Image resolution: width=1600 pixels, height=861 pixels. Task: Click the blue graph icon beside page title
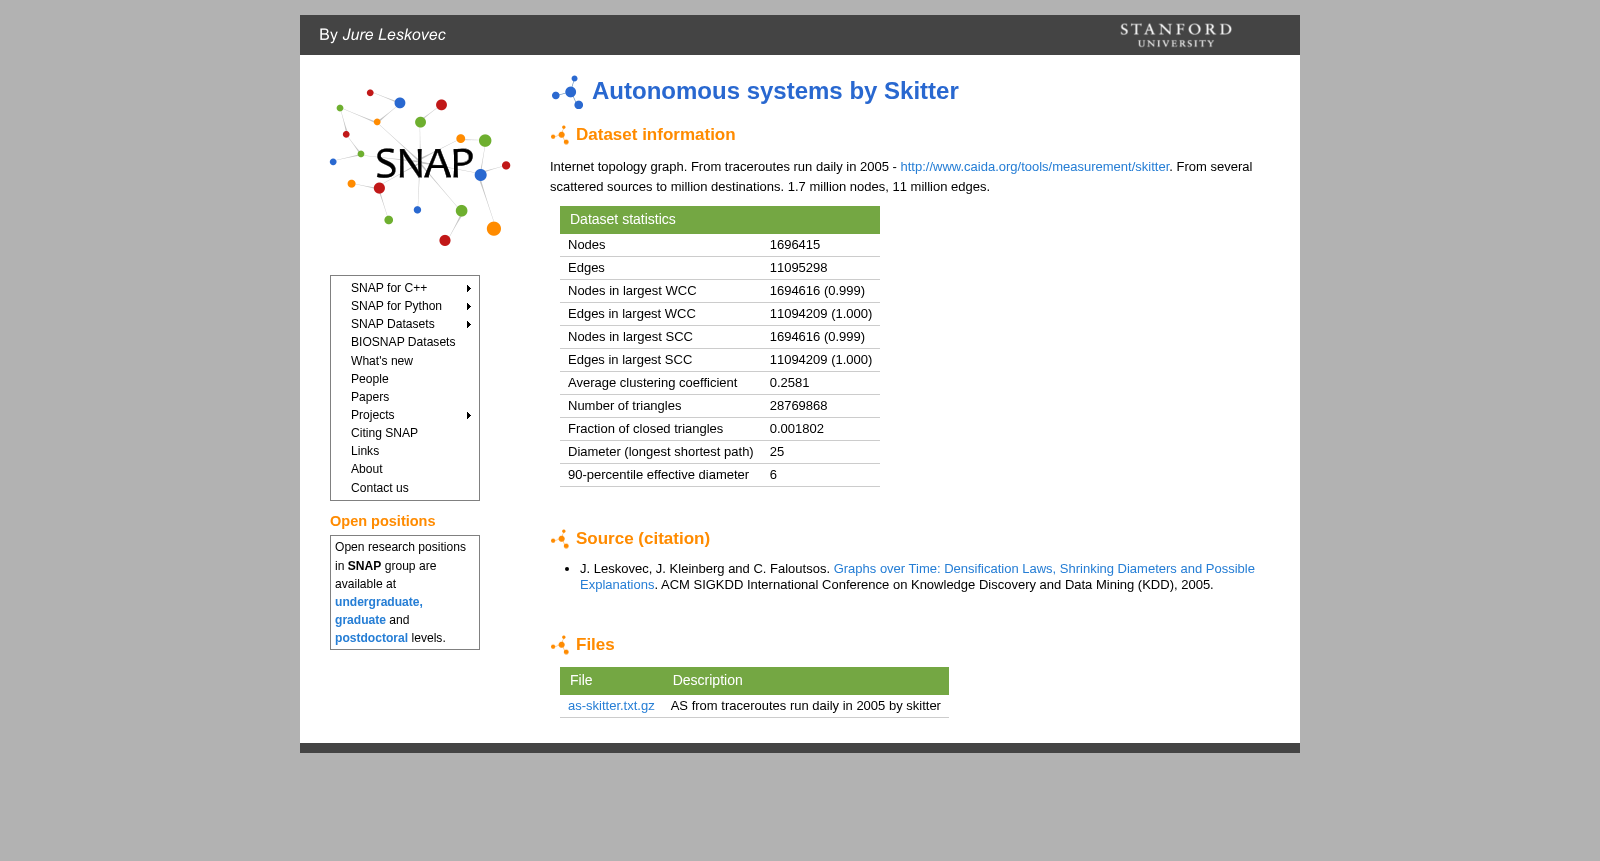pyautogui.click(x=567, y=92)
